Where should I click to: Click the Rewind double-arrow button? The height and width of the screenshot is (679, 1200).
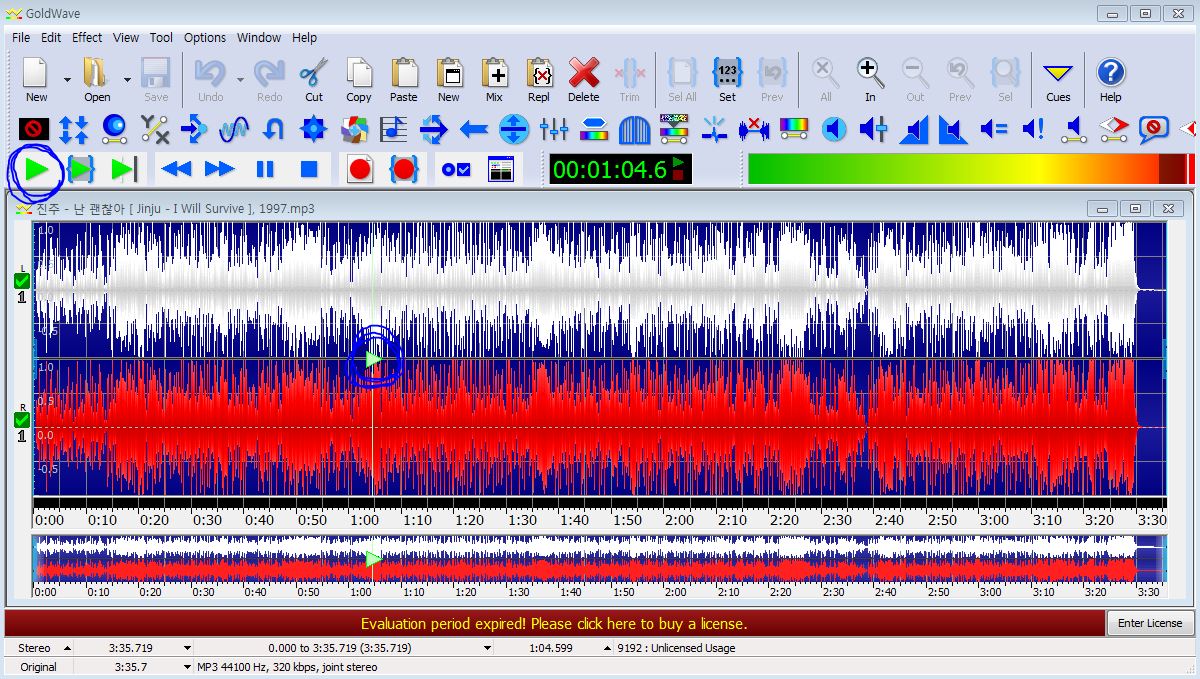pos(176,169)
